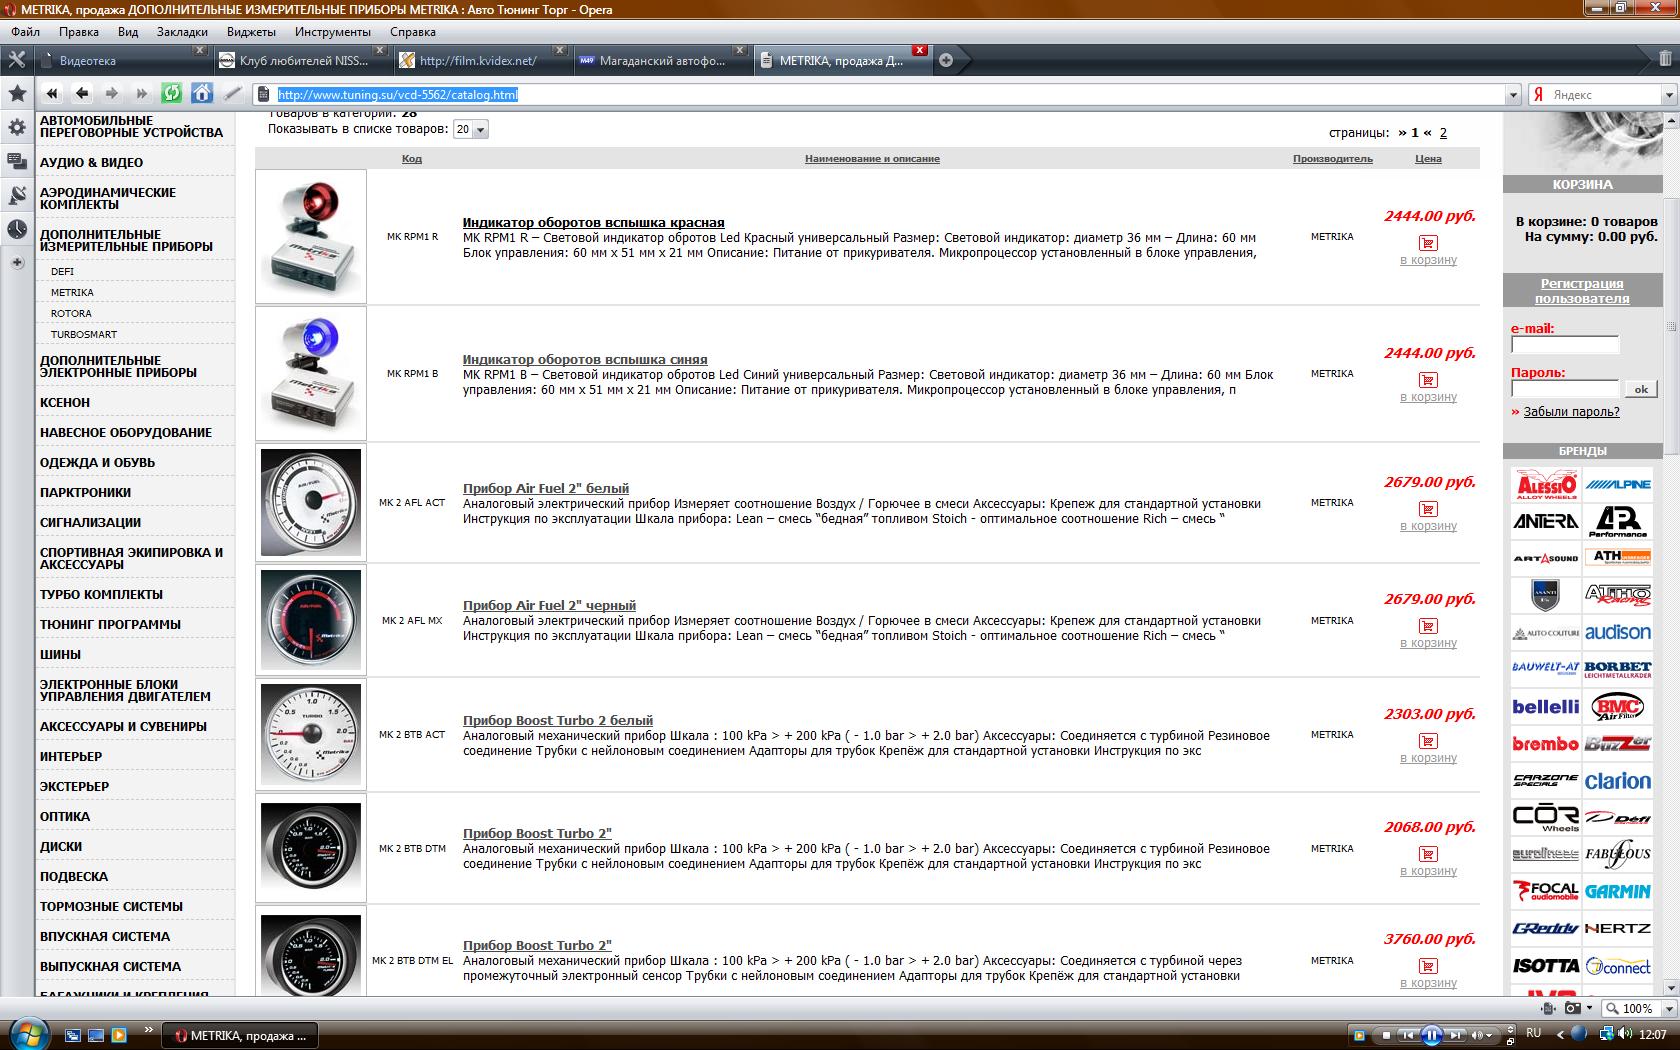Click the green Reload page button
Viewport: 1680px width, 1050px height.
click(172, 93)
